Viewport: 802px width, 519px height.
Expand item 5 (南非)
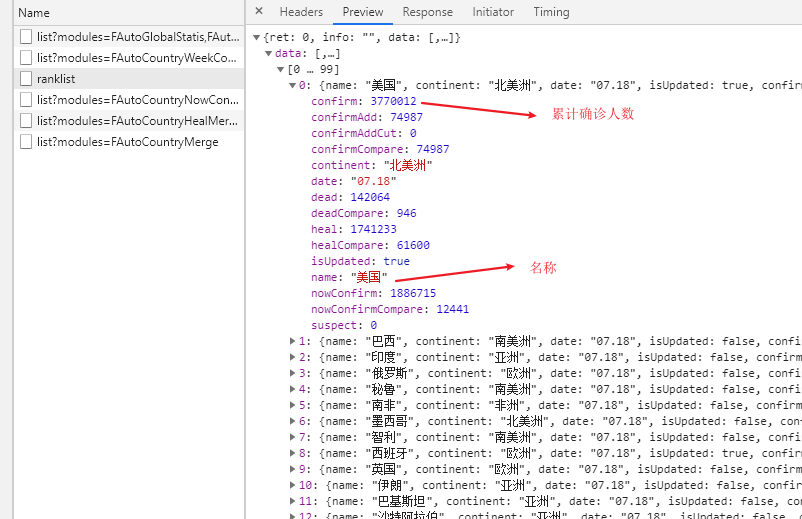(x=293, y=405)
